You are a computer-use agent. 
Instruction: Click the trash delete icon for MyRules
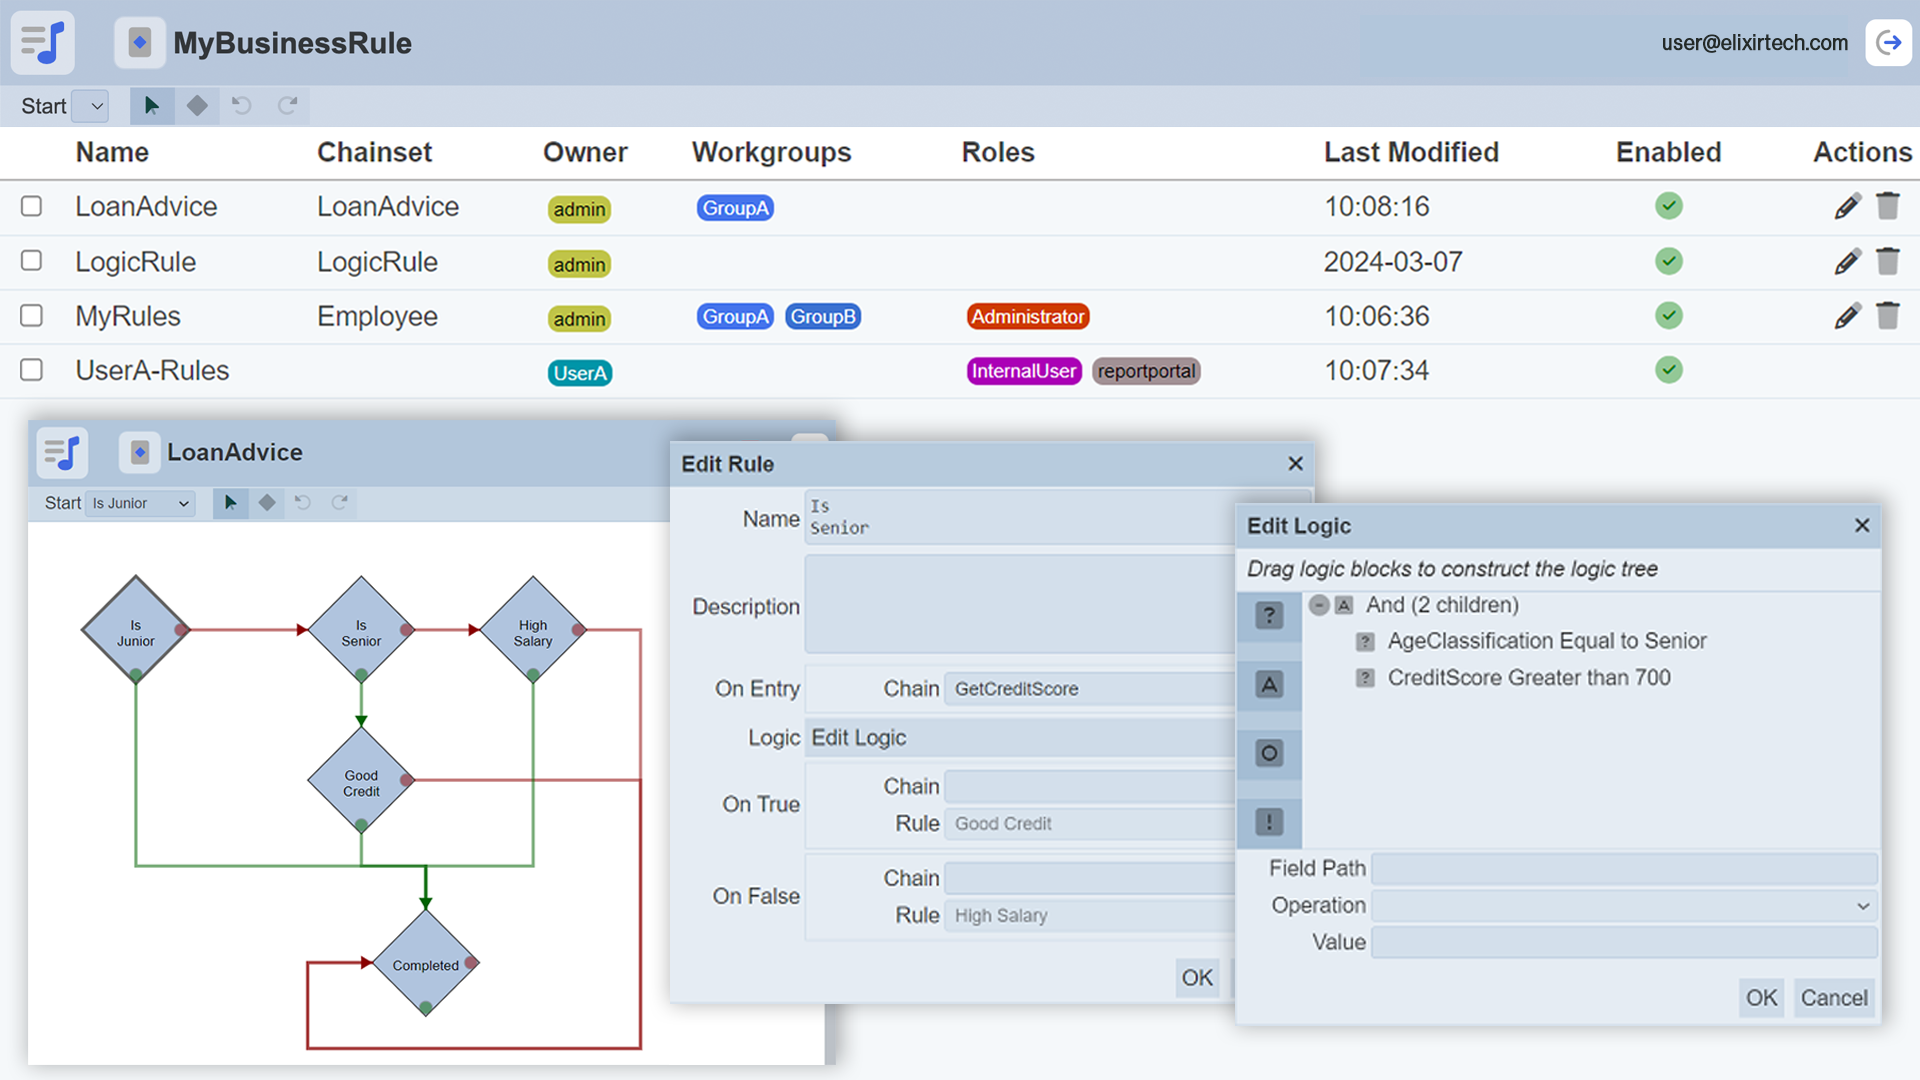1887,316
